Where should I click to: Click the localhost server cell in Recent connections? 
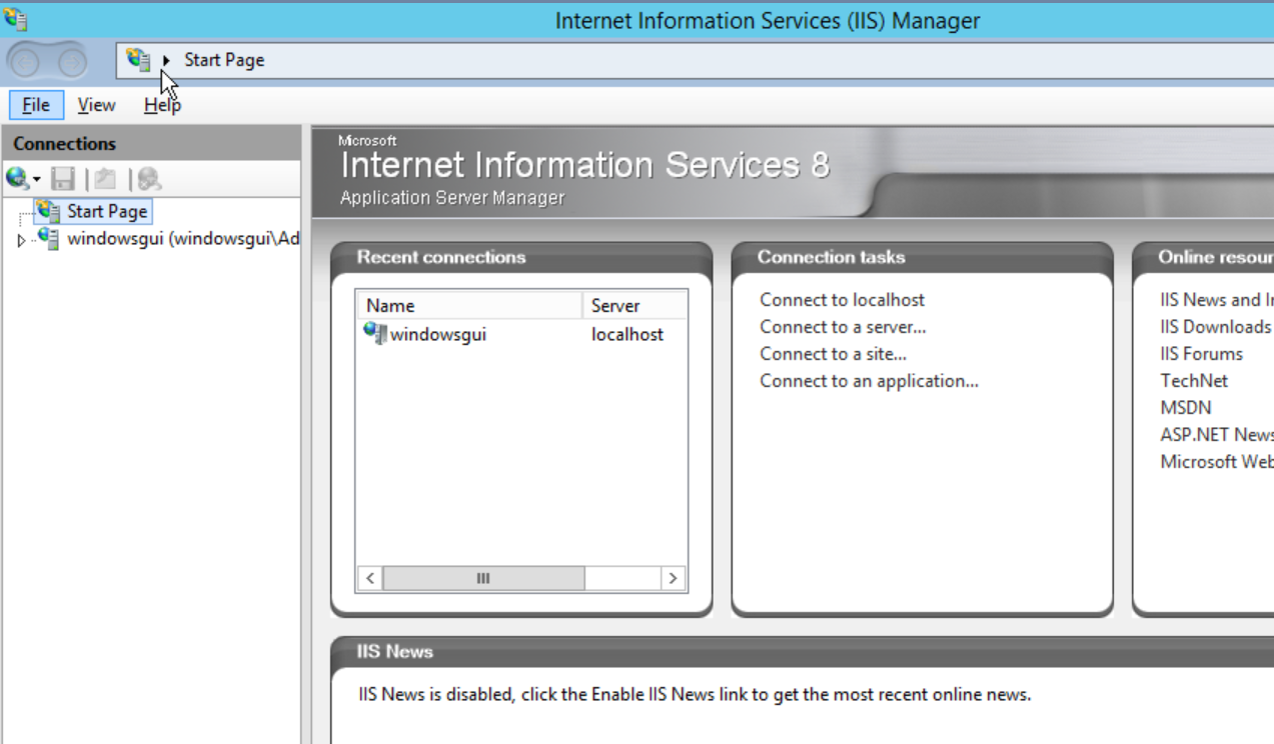pyautogui.click(x=627, y=334)
